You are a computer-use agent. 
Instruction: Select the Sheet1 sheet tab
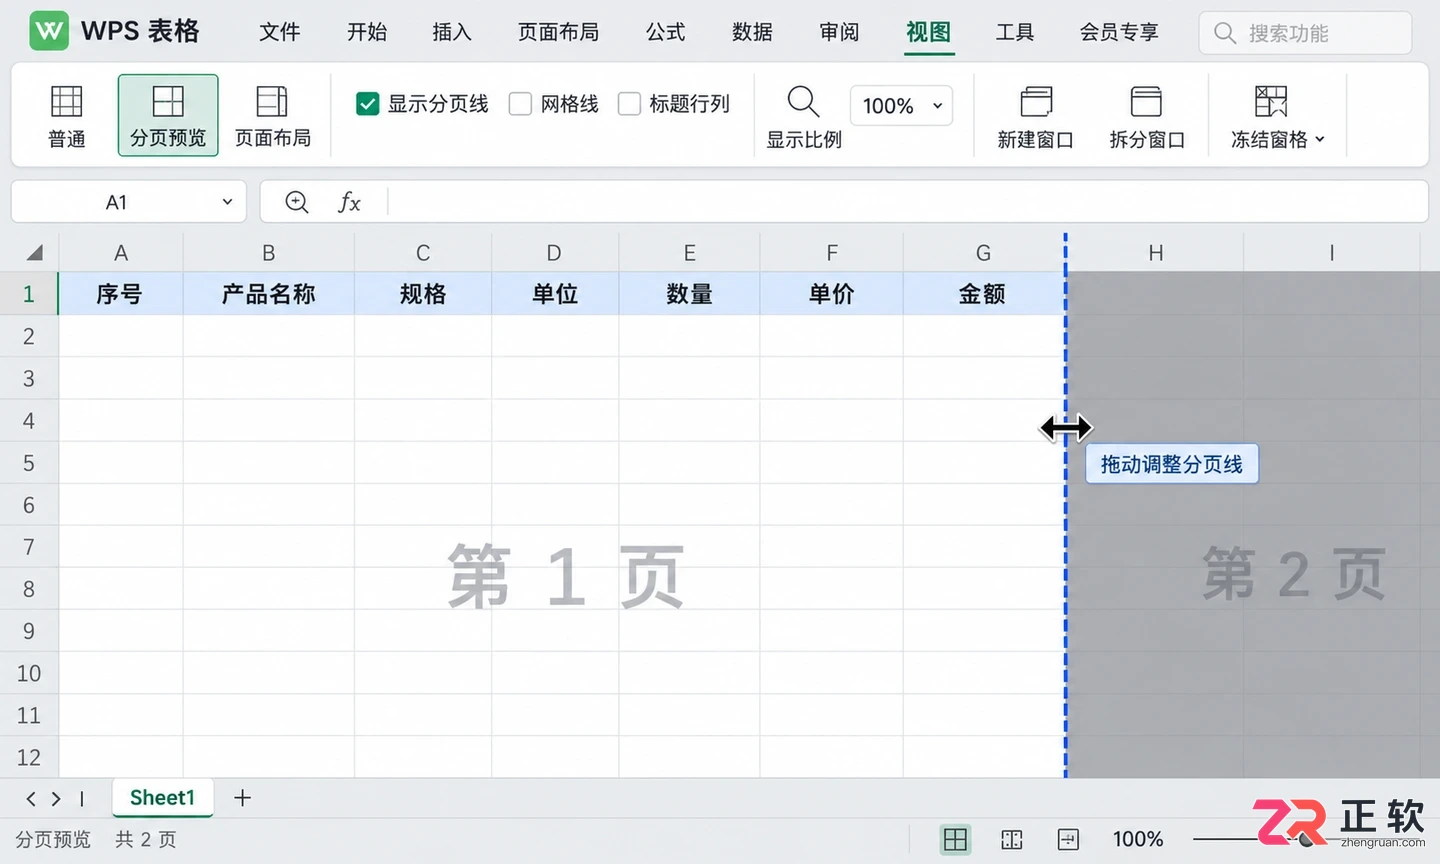coord(162,797)
